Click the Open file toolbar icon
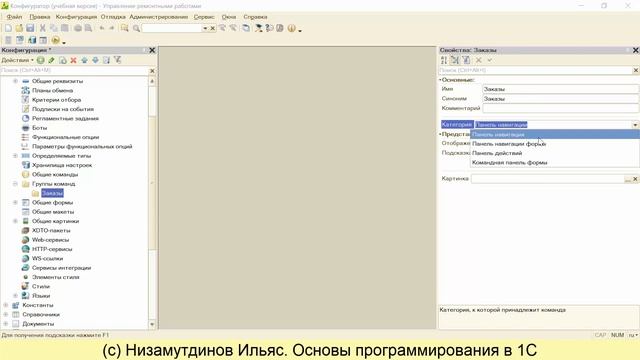This screenshot has height=360, width=640. tap(19, 28)
